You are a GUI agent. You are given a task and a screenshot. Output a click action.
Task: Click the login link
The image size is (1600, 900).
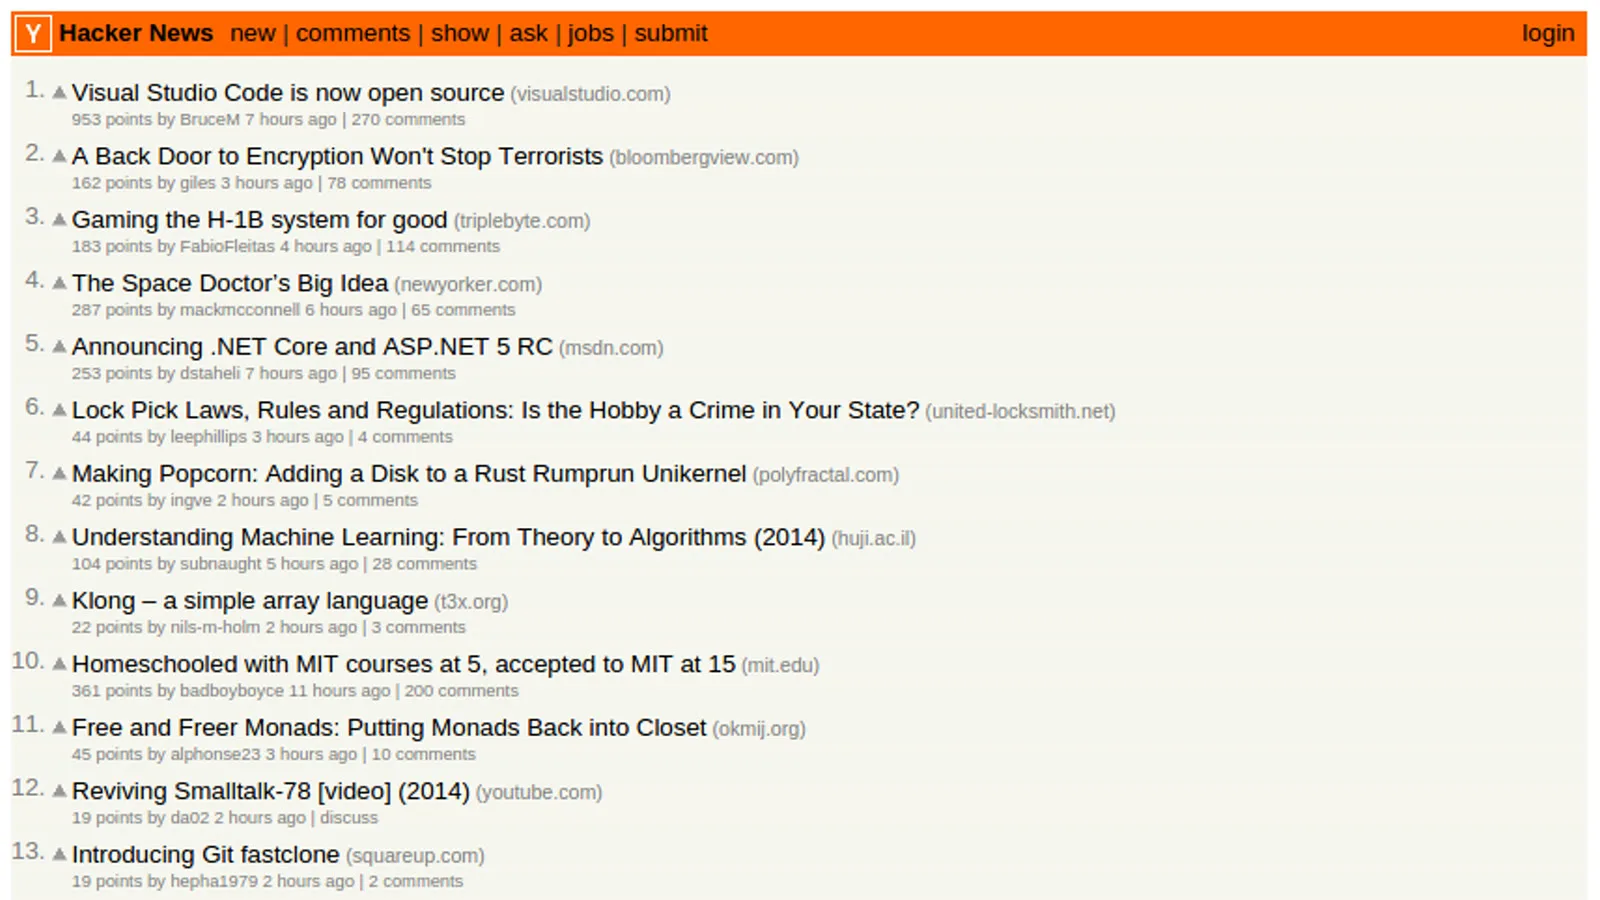pos(1548,34)
